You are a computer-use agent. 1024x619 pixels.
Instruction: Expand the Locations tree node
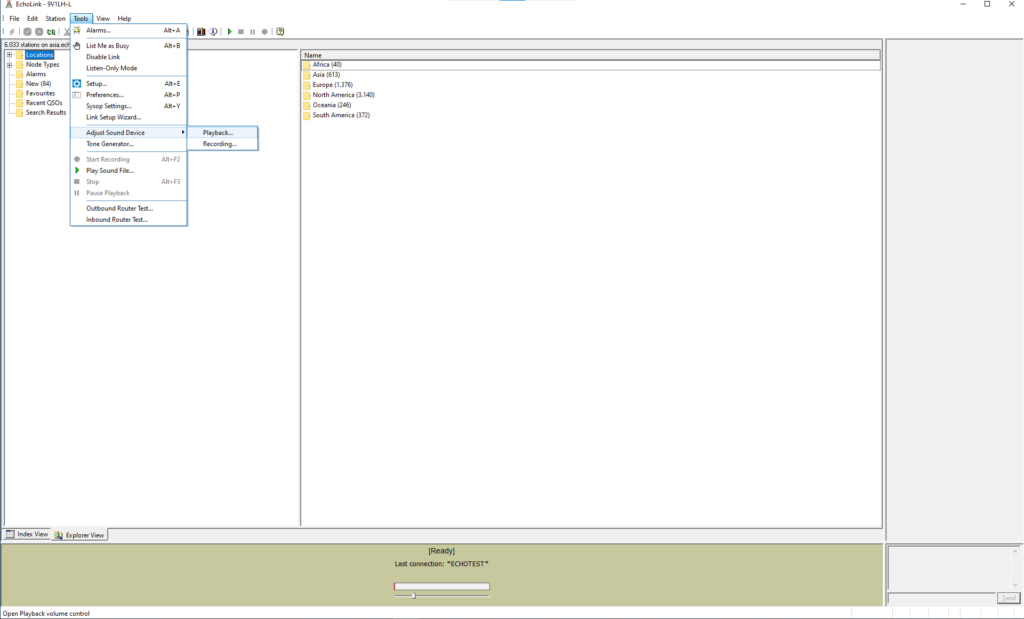(x=9, y=55)
